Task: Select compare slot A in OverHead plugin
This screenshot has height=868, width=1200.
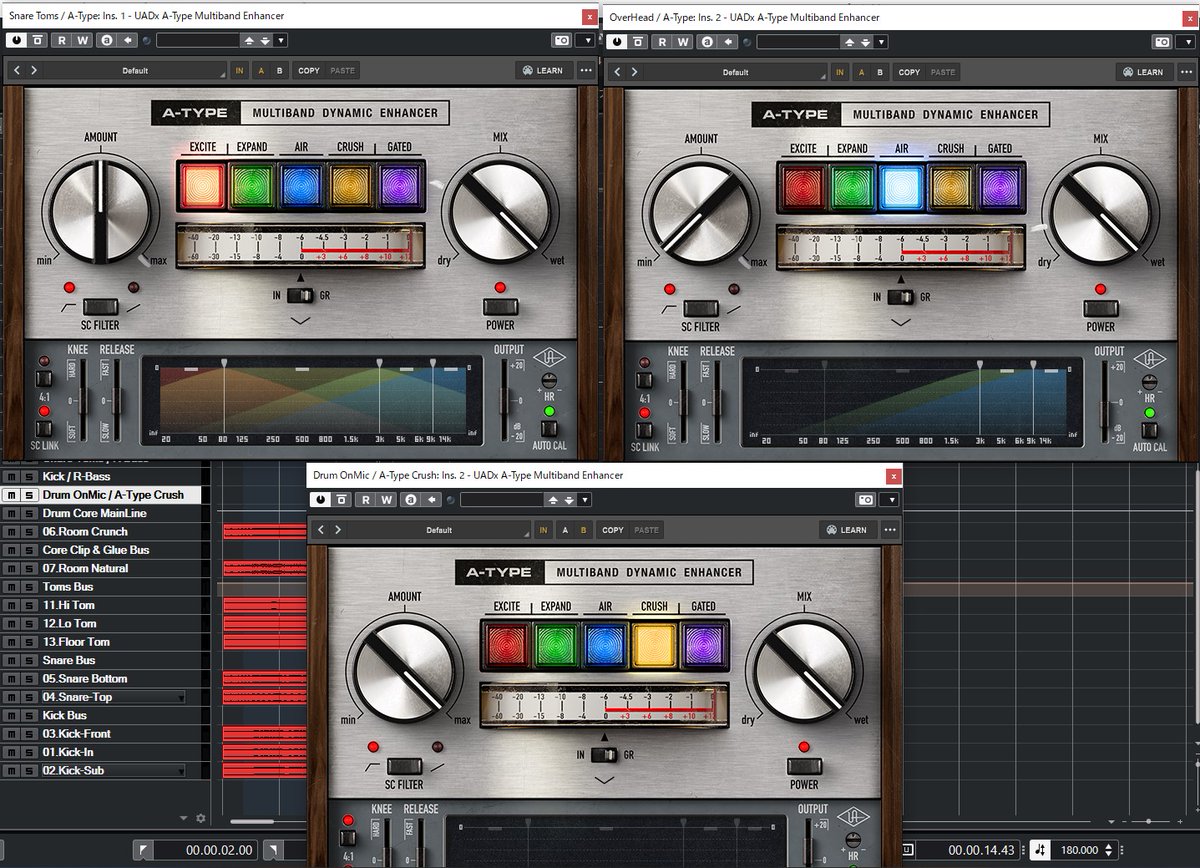Action: (x=862, y=72)
